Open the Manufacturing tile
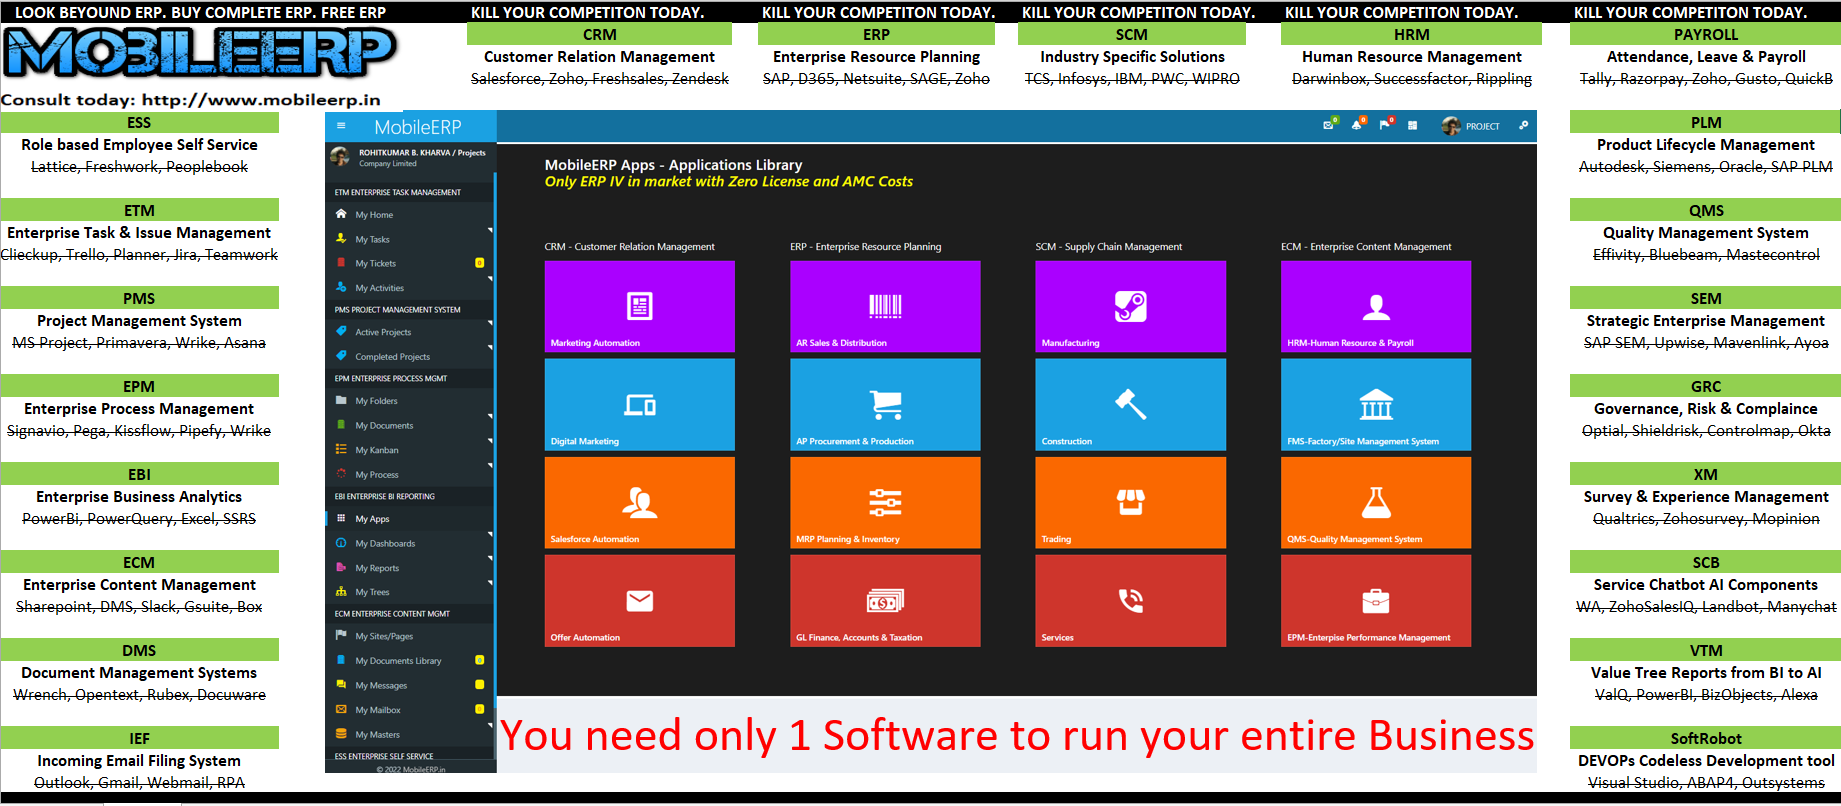The height and width of the screenshot is (806, 1841). 1131,306
